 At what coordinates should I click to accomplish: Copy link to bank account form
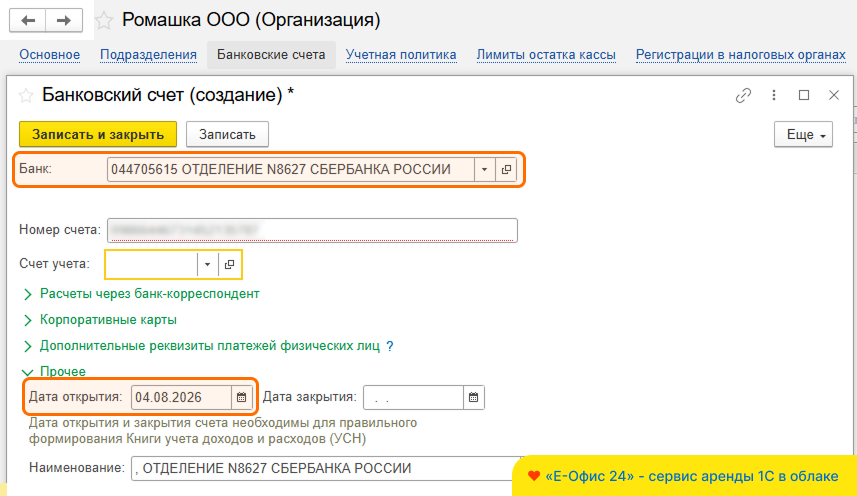pos(743,95)
